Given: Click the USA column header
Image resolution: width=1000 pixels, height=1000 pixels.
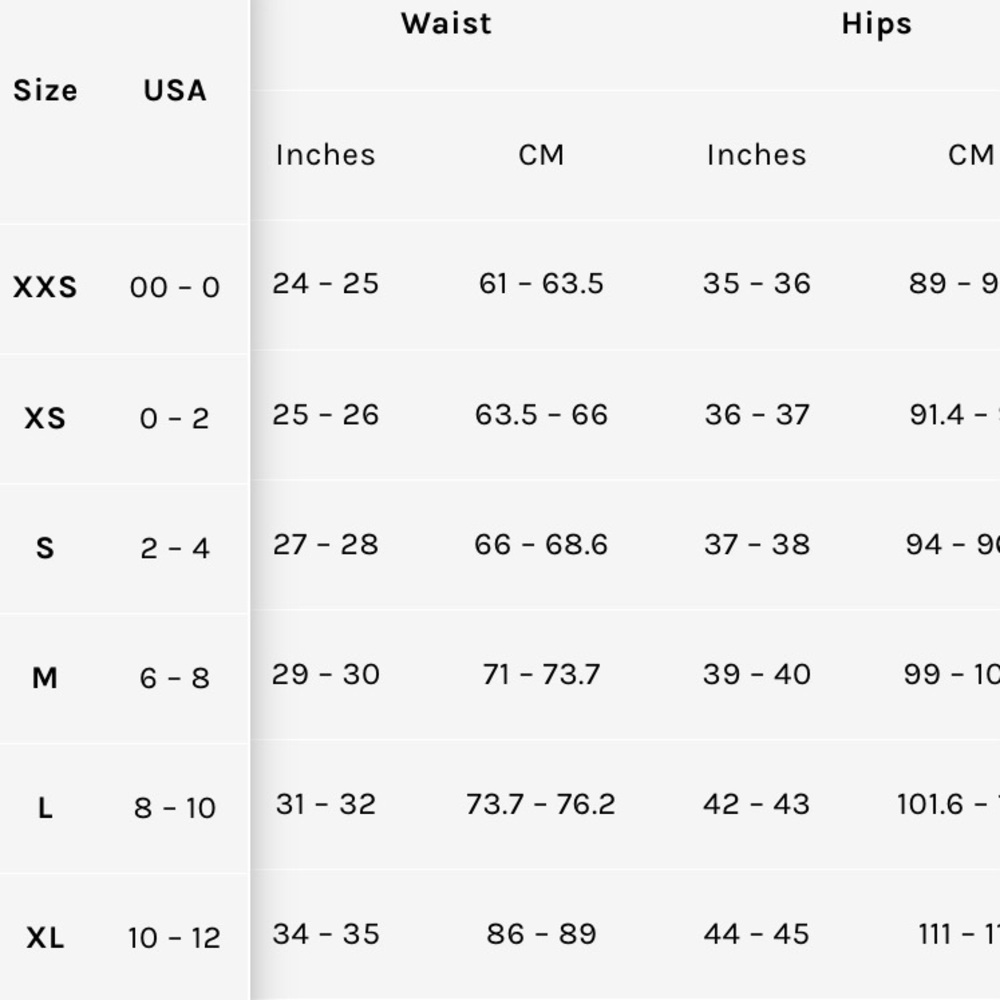Looking at the screenshot, I should [175, 91].
